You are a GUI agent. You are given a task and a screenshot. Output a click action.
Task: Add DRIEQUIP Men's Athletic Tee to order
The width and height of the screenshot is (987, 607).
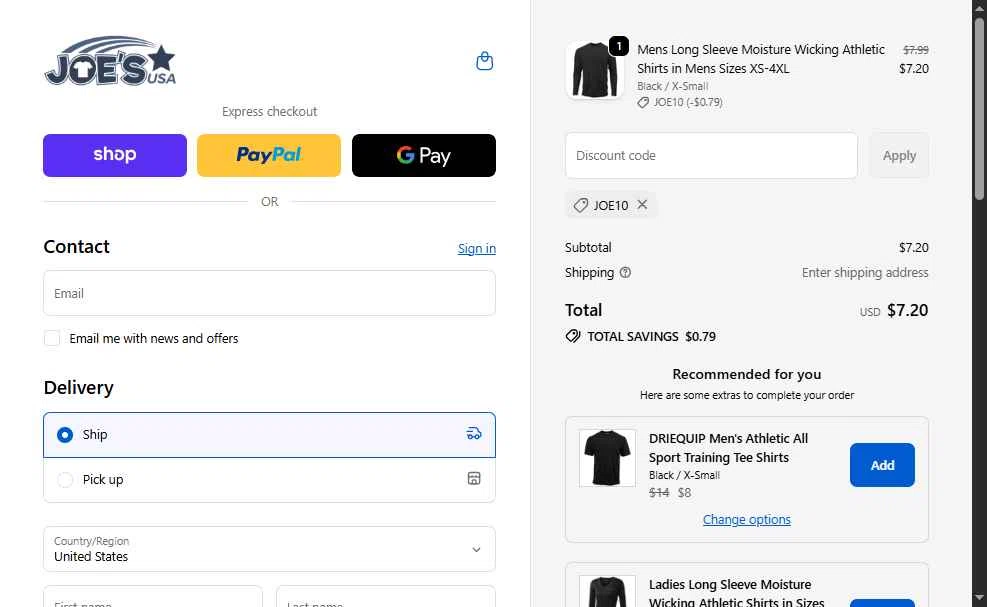point(882,465)
